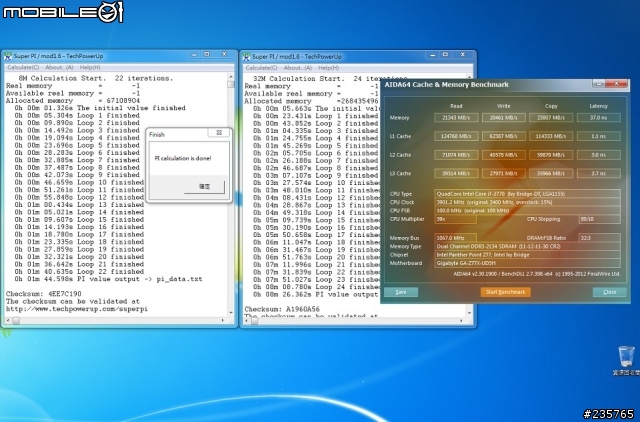Open Calculate menu in right Super PI window

(261, 68)
